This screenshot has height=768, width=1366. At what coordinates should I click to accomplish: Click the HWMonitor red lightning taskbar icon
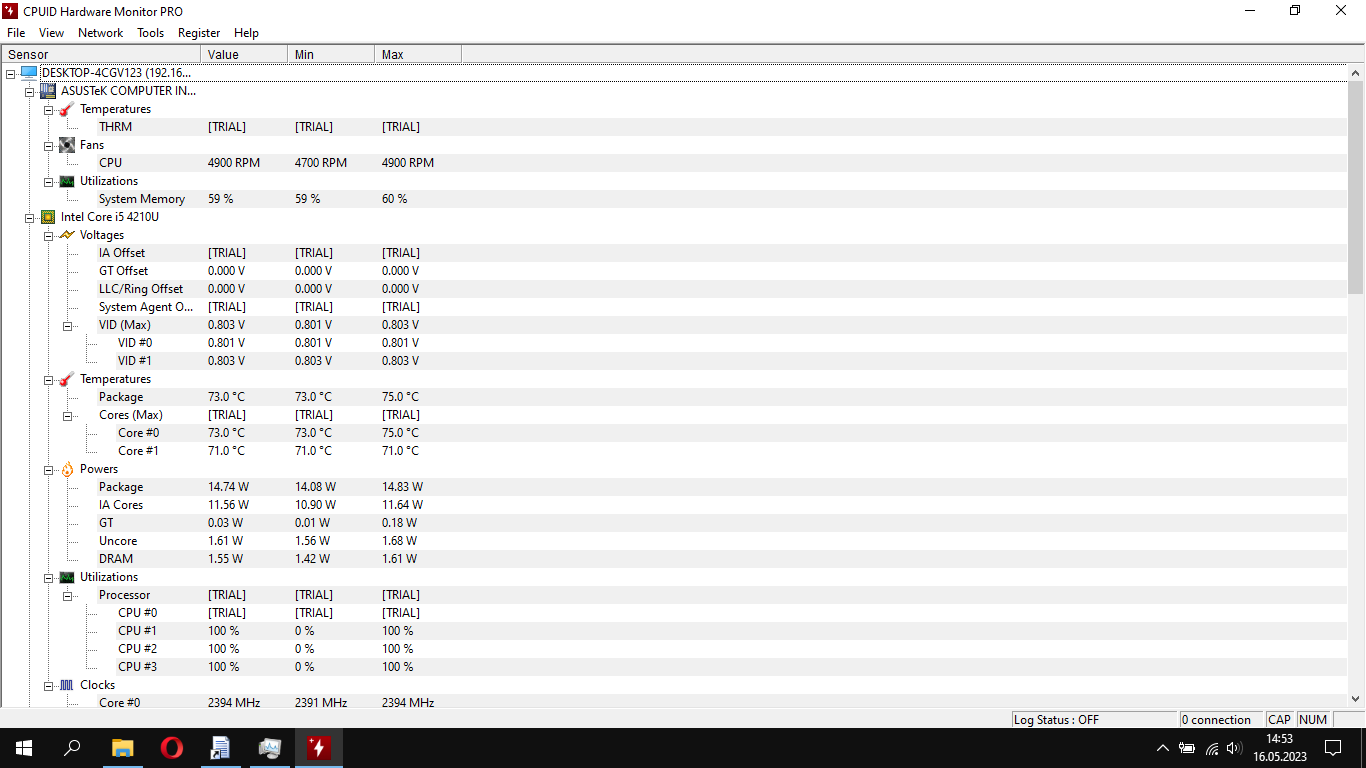tap(319, 748)
